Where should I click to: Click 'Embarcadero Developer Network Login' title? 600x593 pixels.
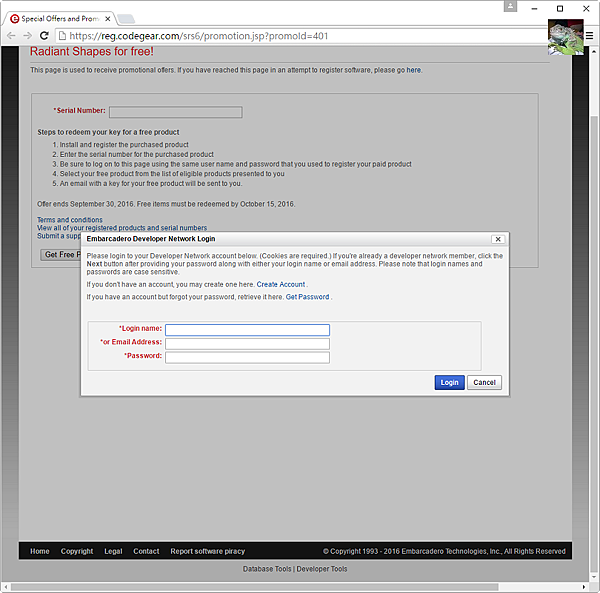151,239
